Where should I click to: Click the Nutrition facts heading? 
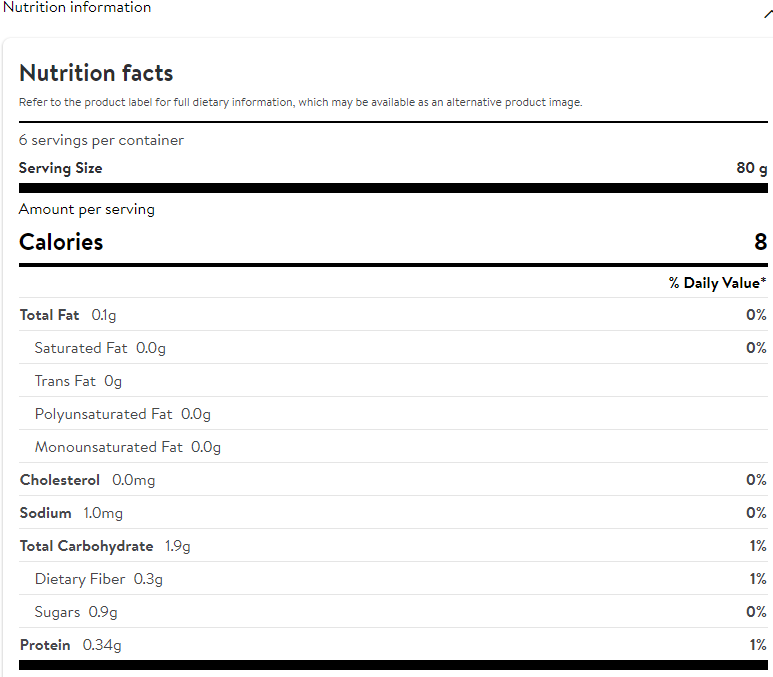pos(96,73)
